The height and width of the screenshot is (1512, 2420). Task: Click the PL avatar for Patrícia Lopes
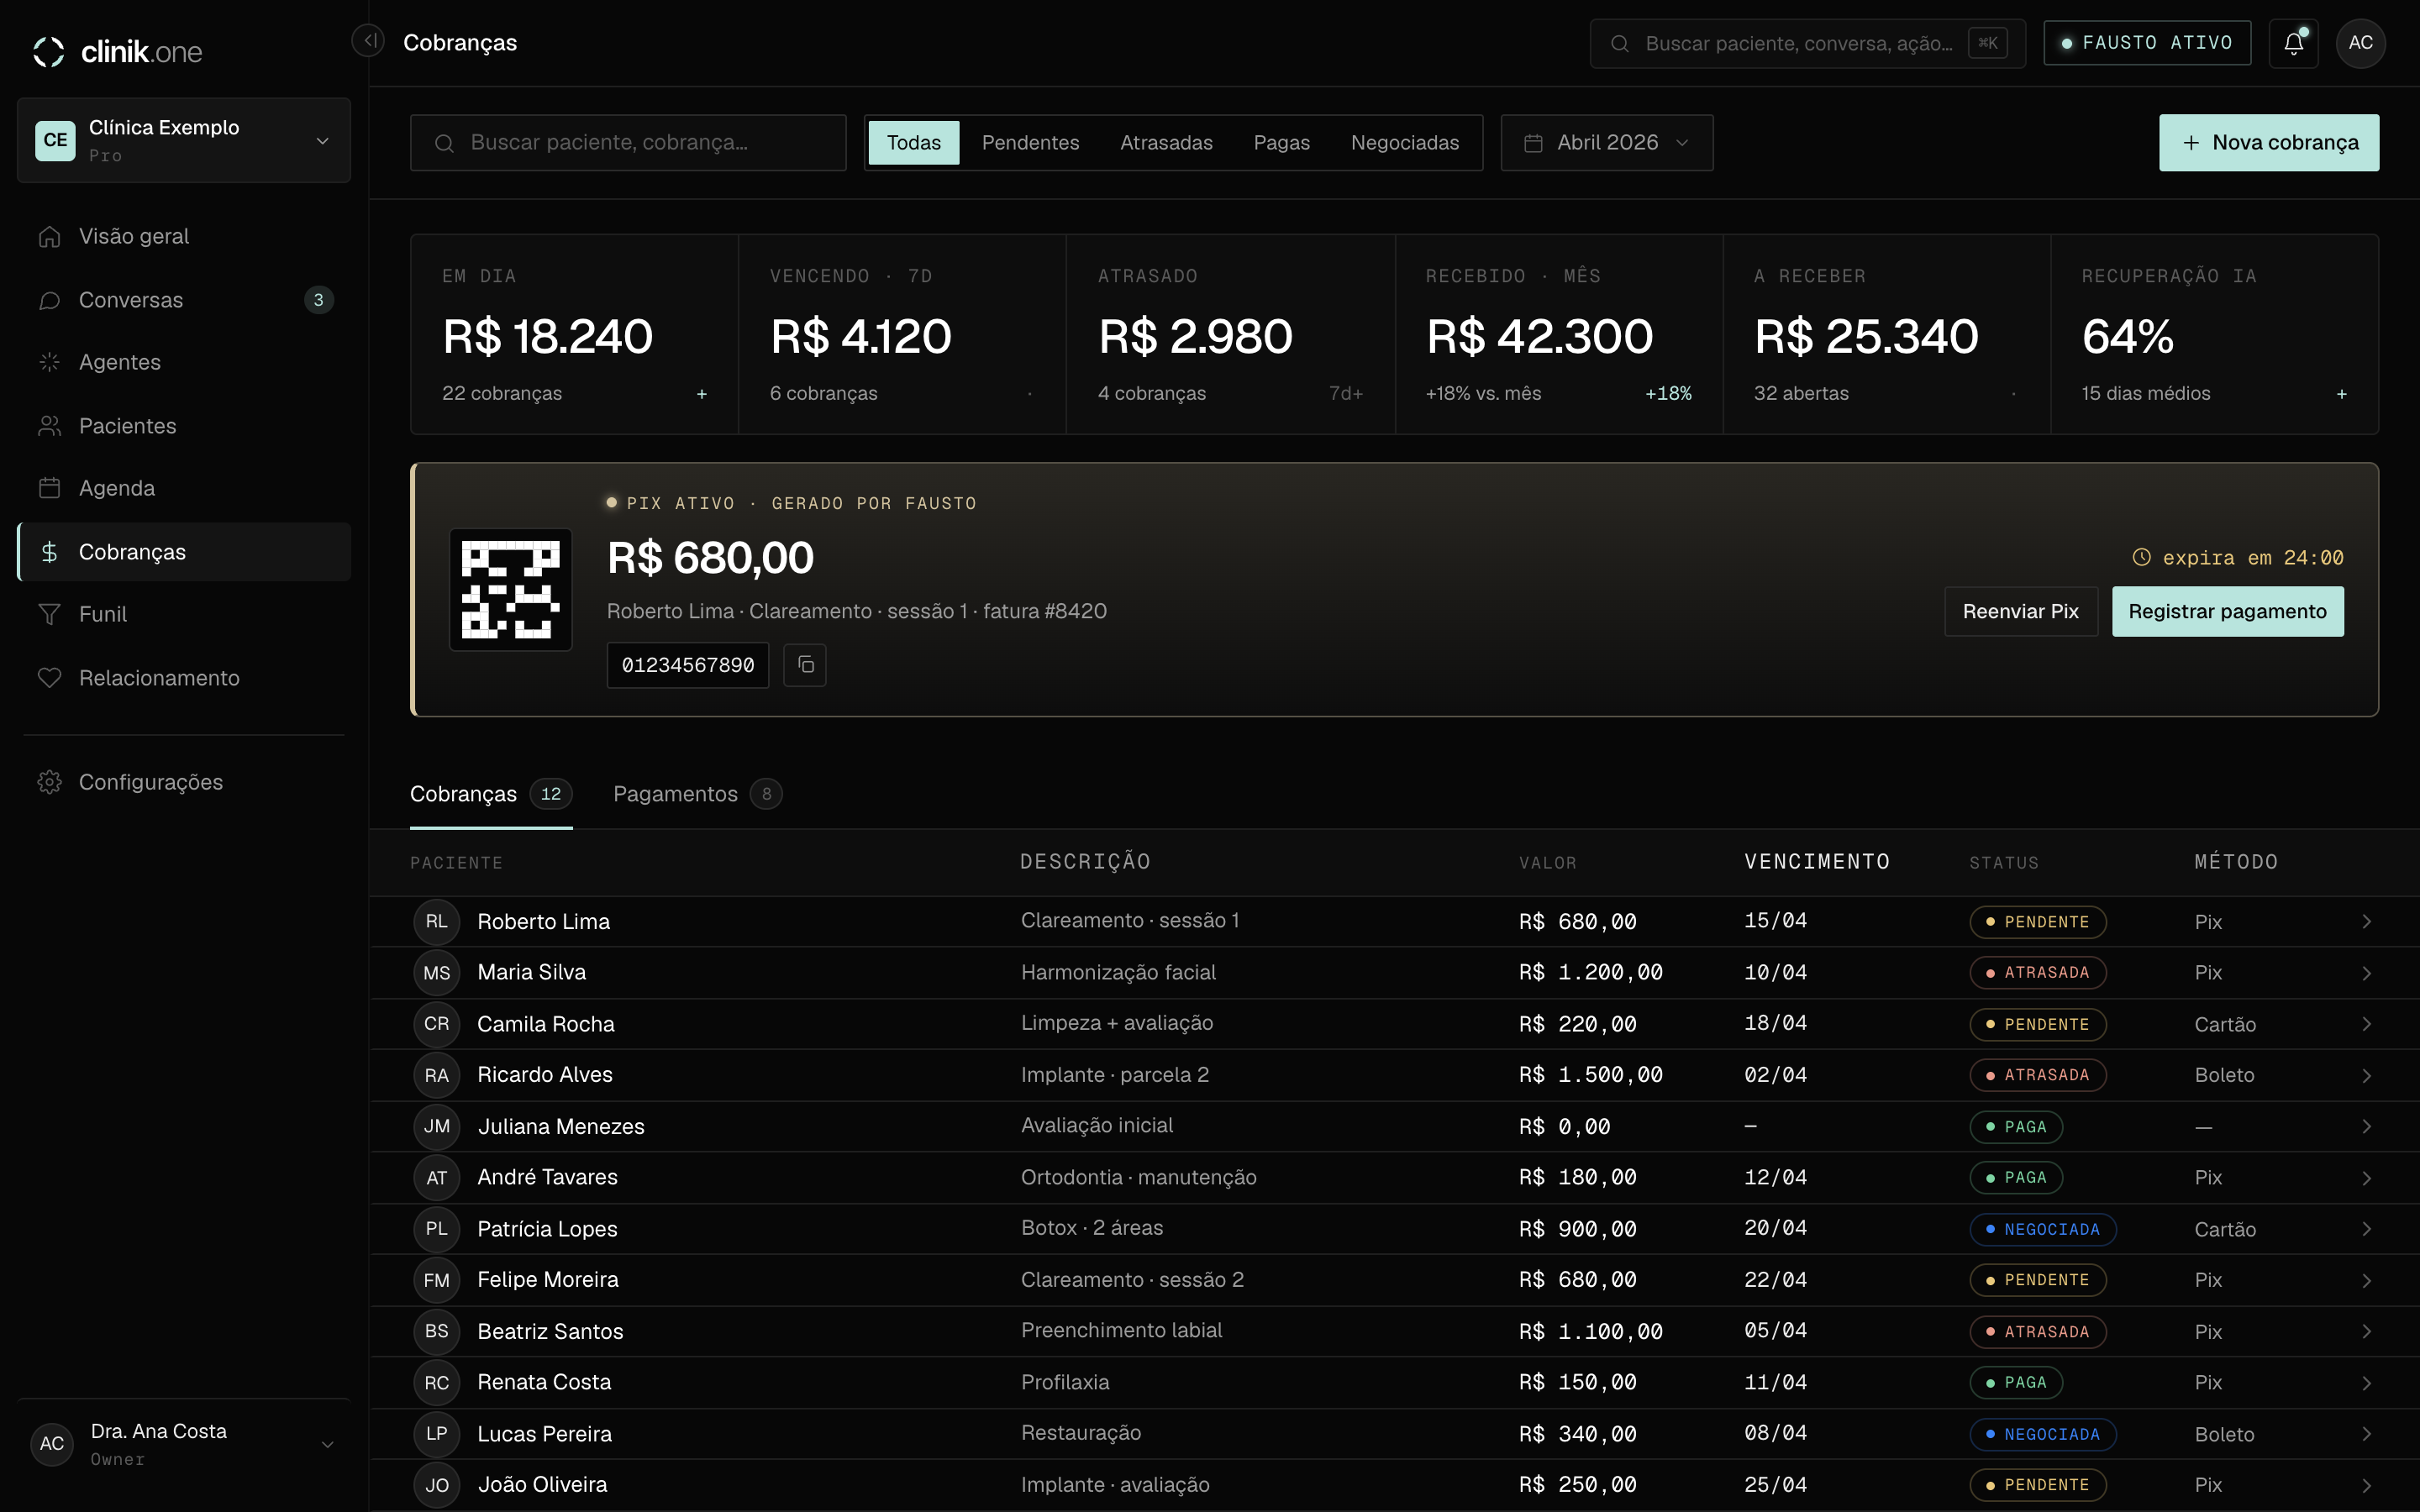tap(436, 1229)
